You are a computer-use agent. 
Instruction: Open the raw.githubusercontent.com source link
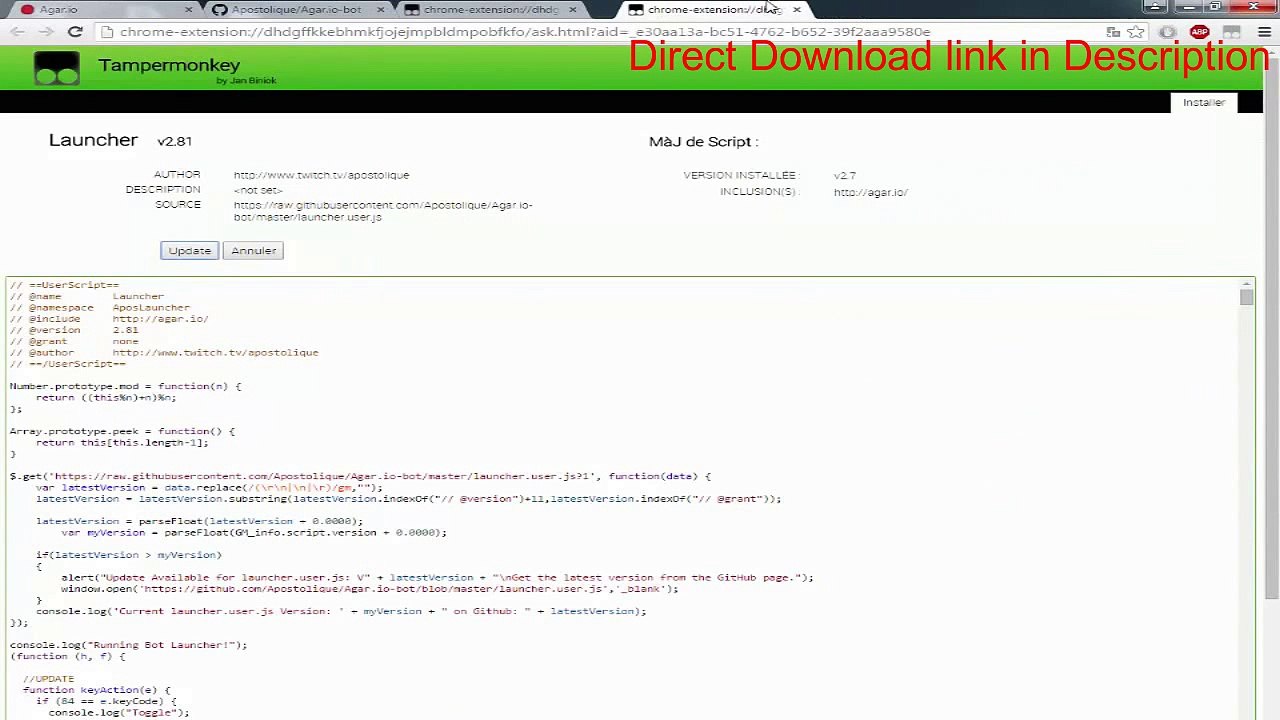tap(383, 211)
